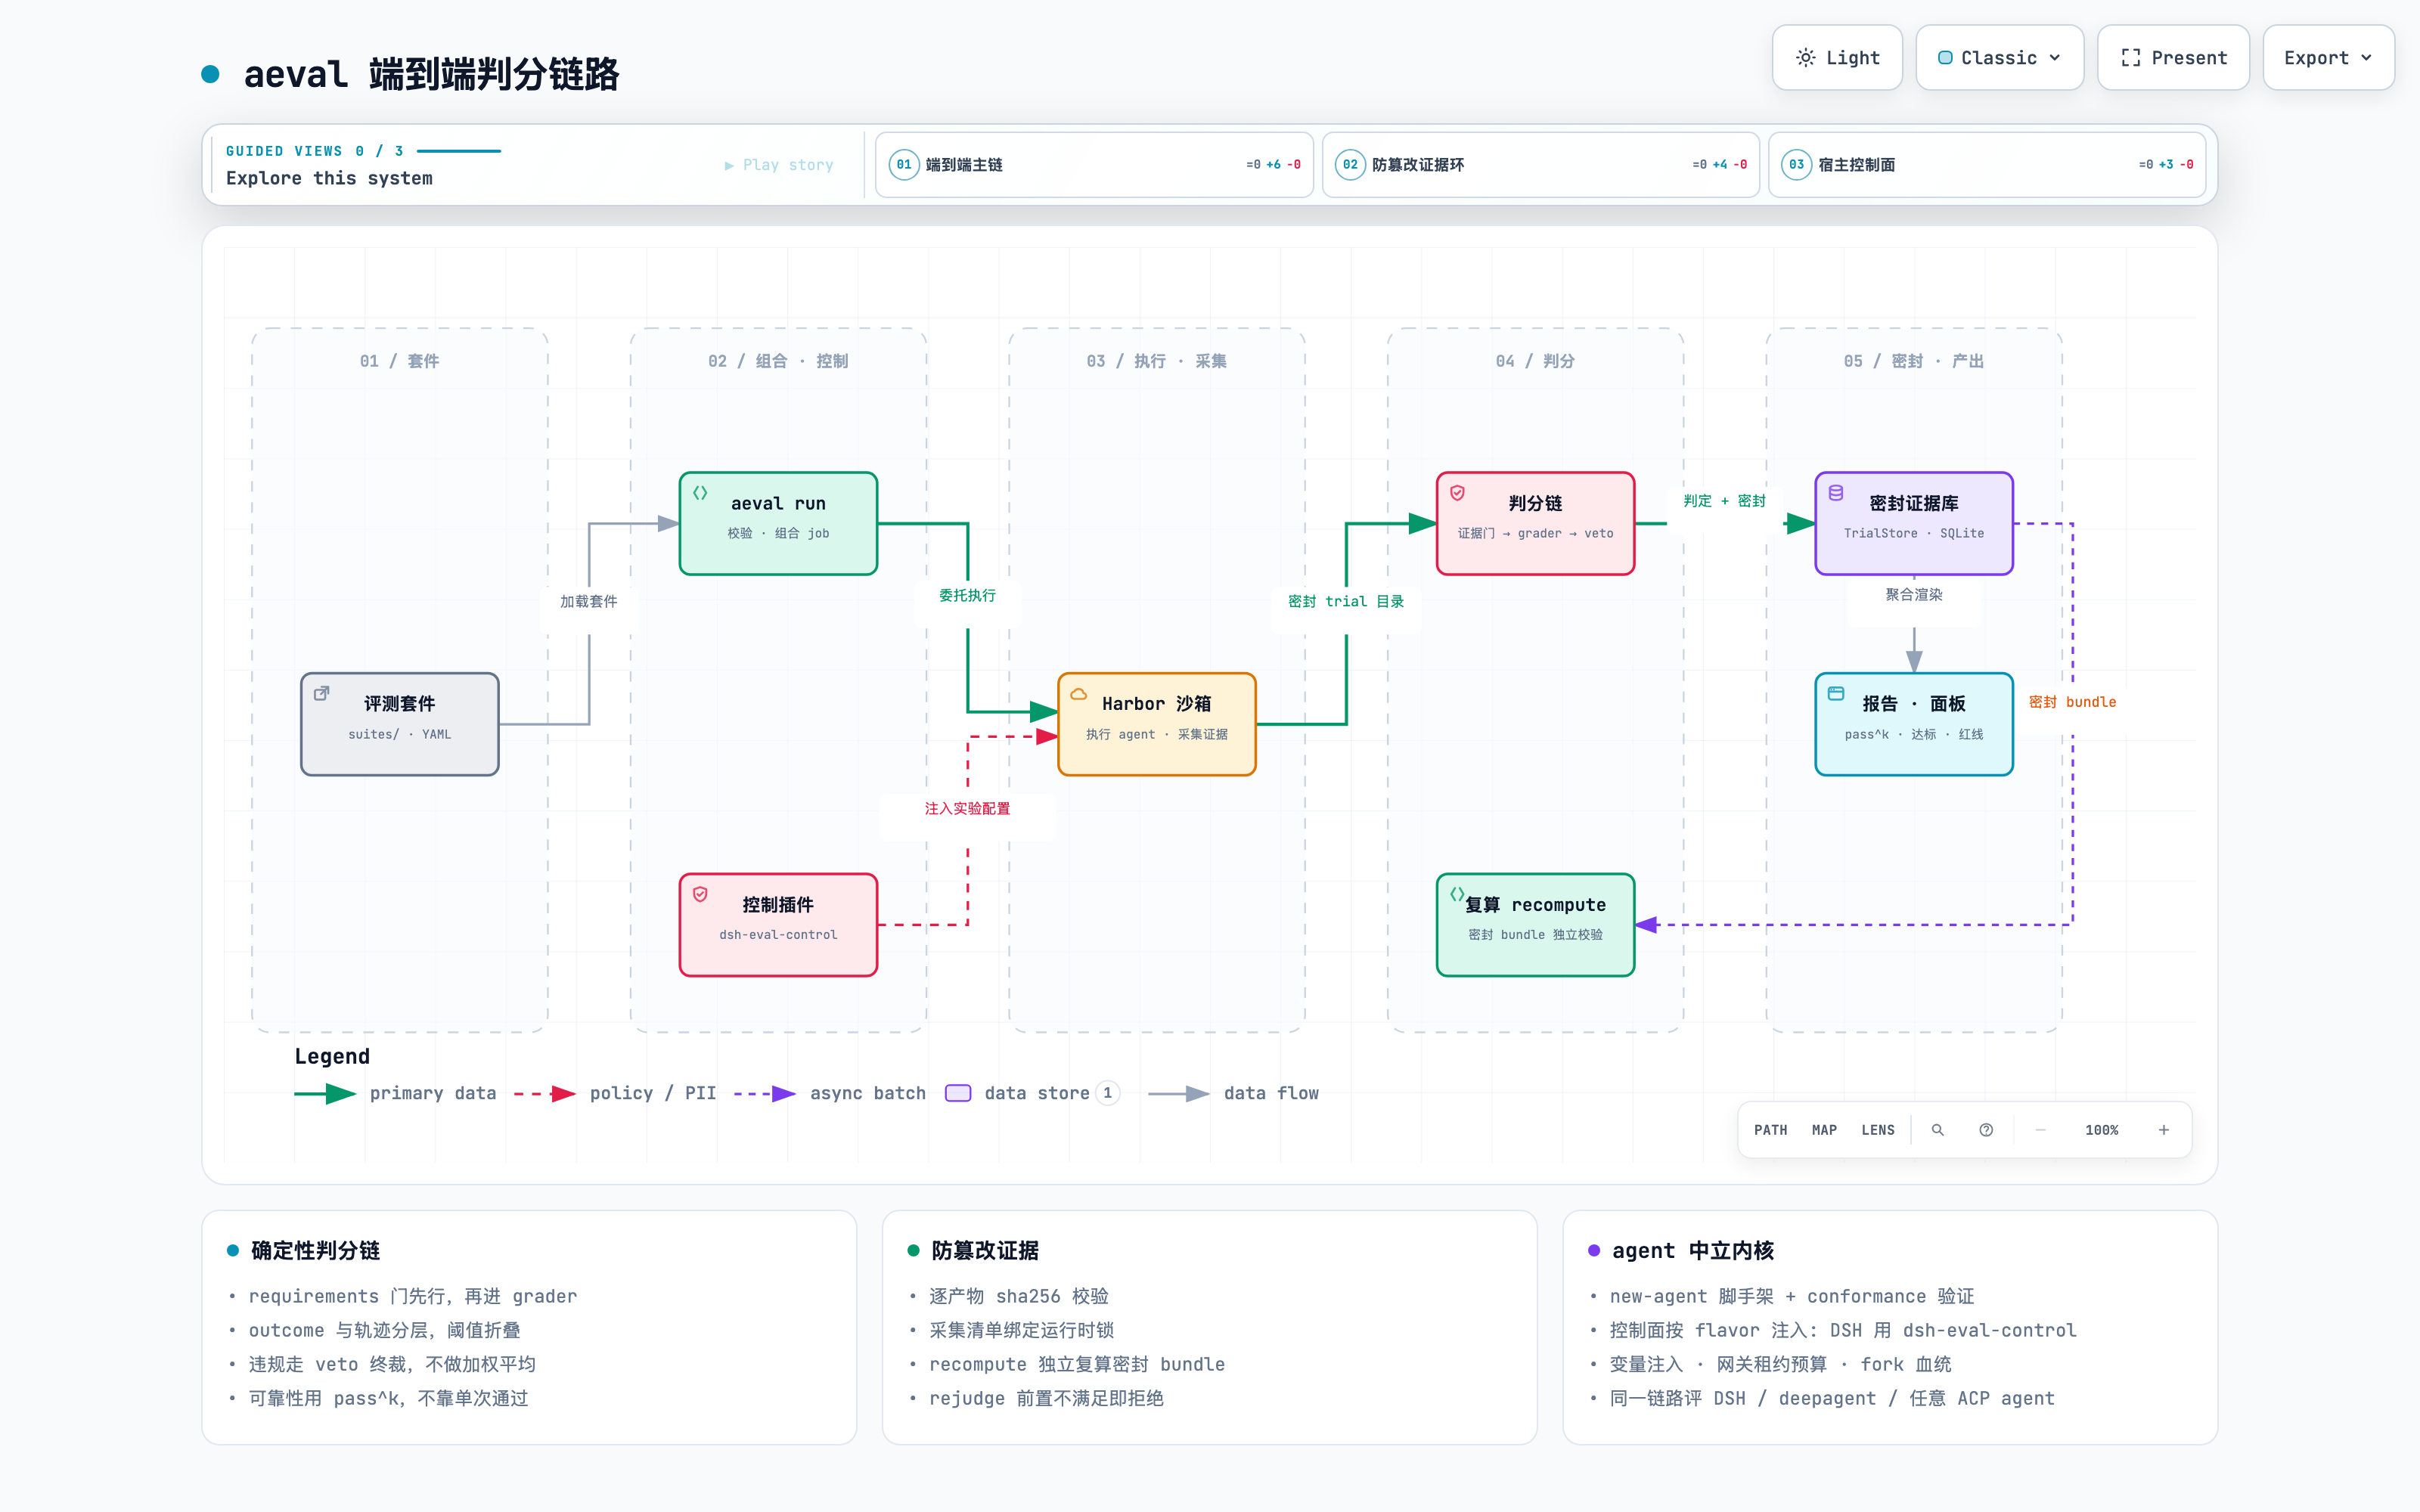2420x1512 pixels.
Task: Click the 01 number badge in guided views
Action: [904, 165]
